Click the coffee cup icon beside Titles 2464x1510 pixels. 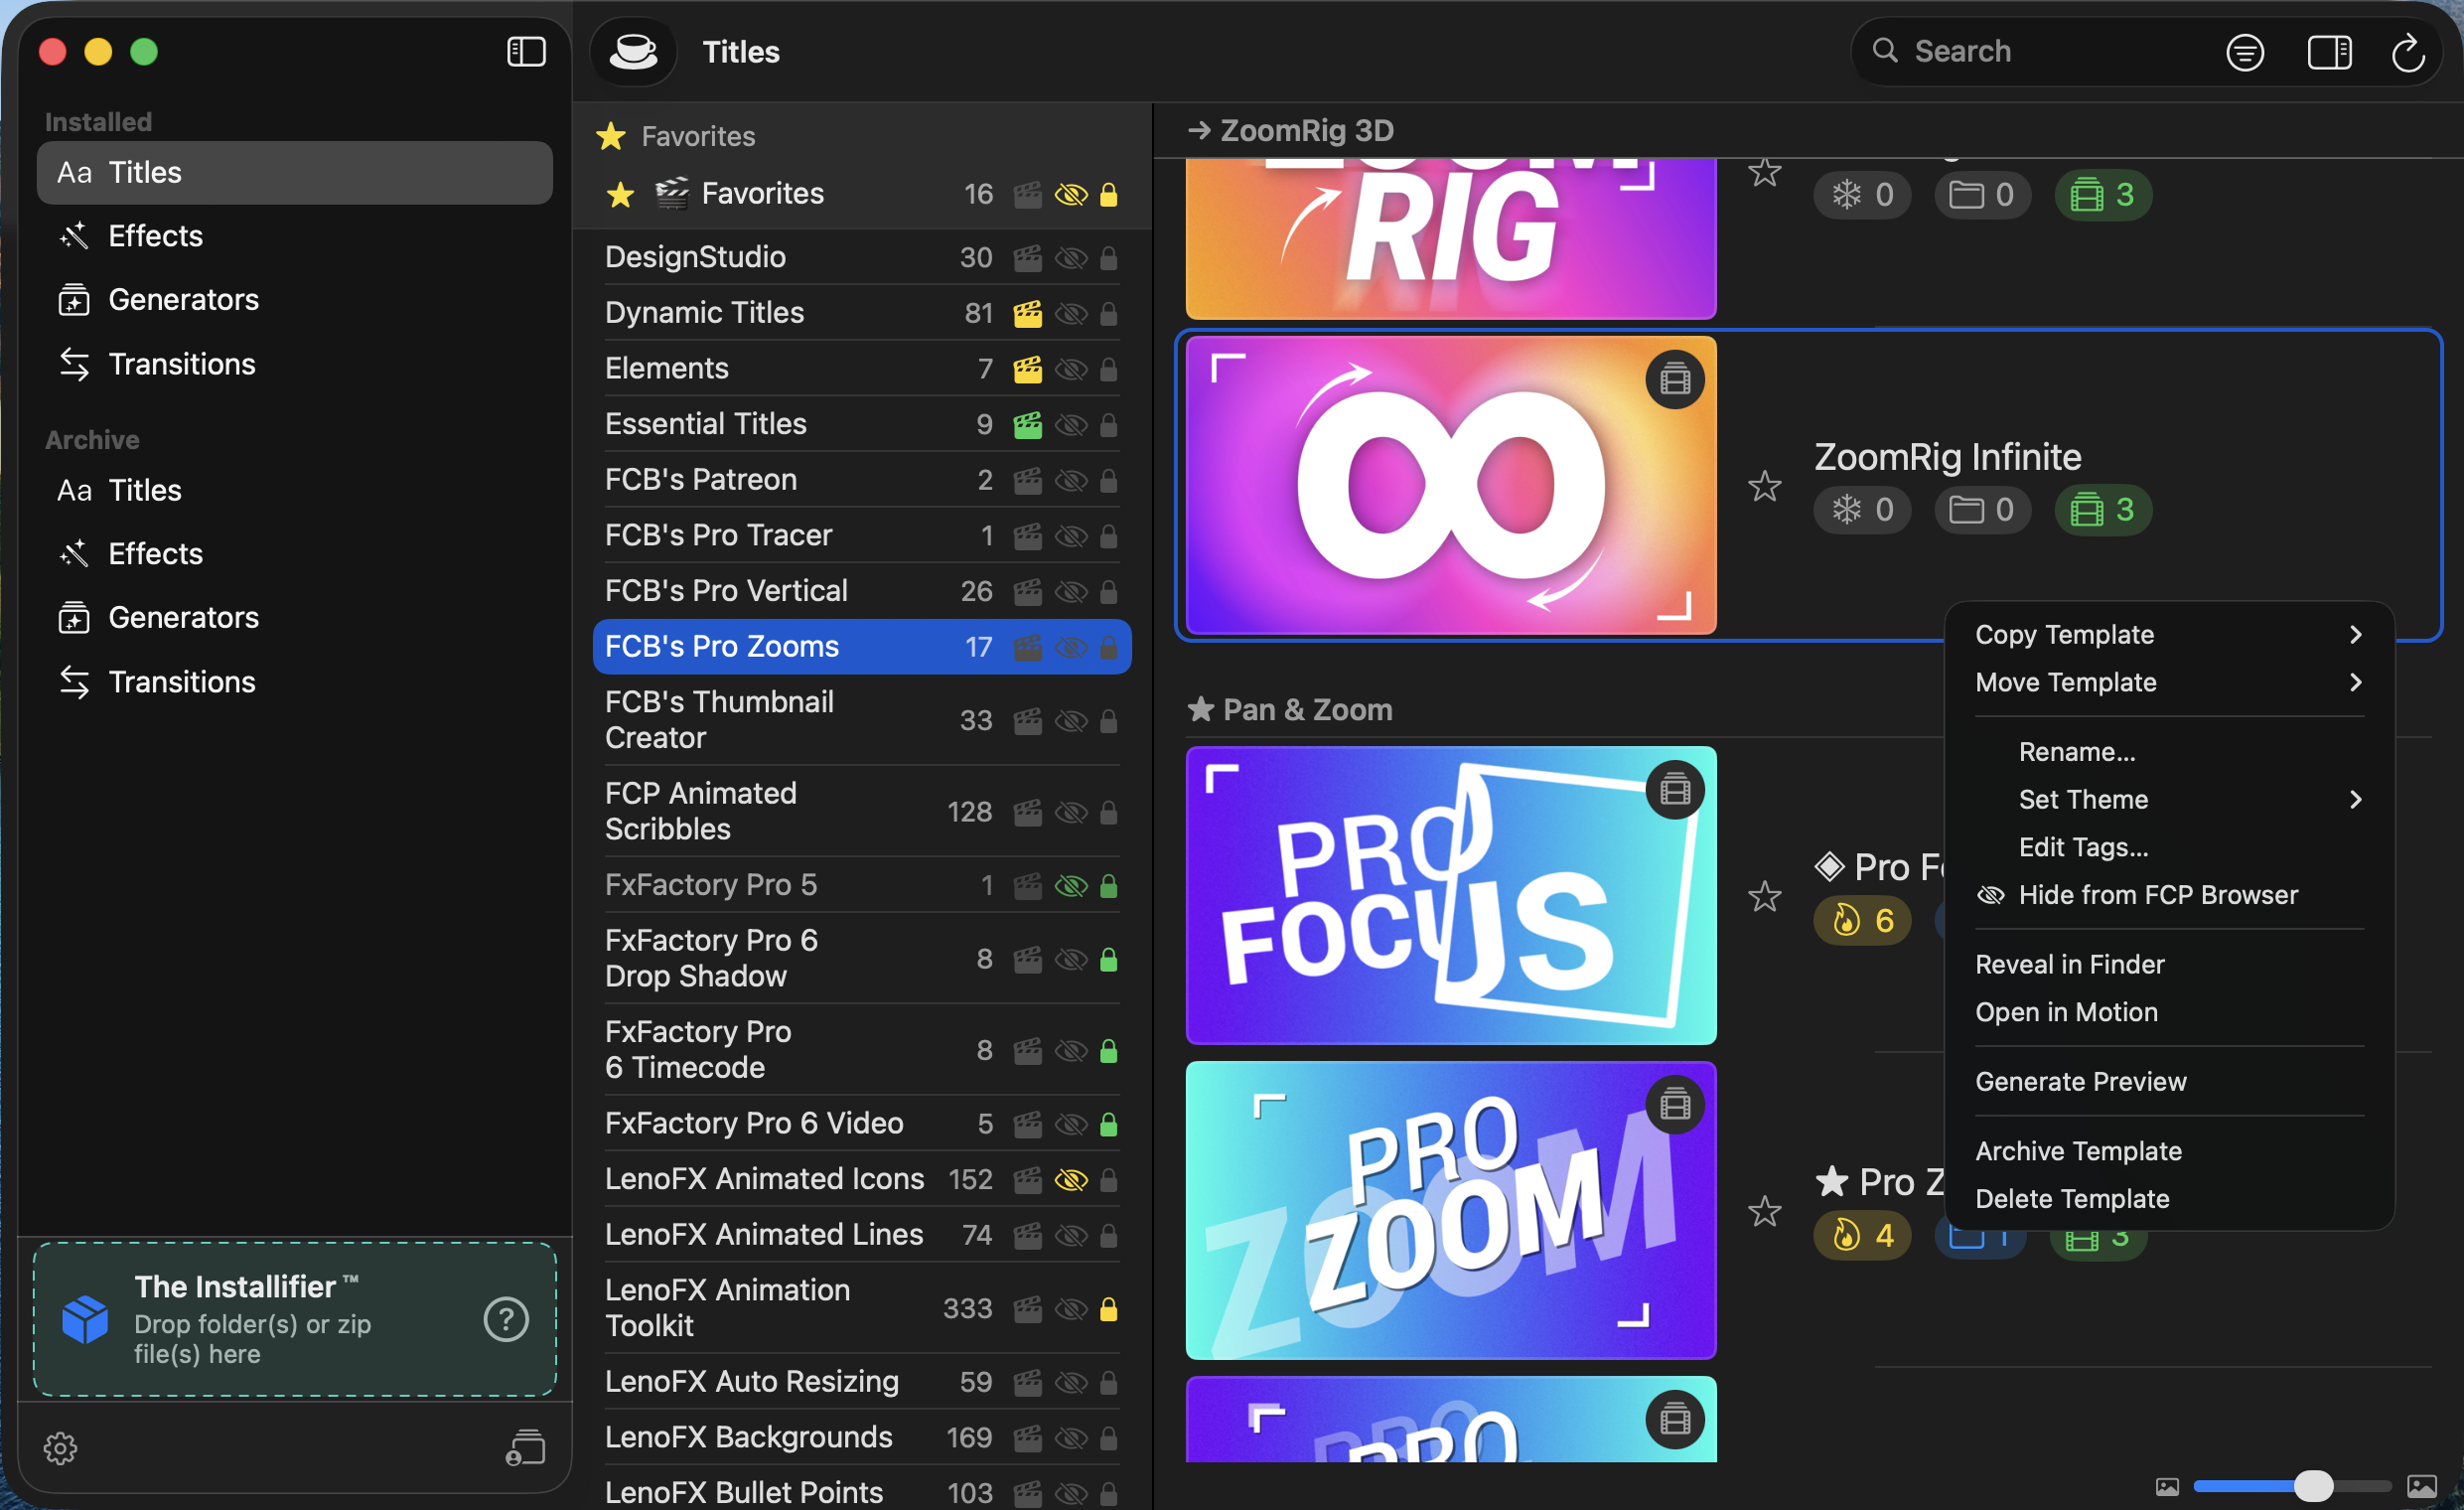633,51
